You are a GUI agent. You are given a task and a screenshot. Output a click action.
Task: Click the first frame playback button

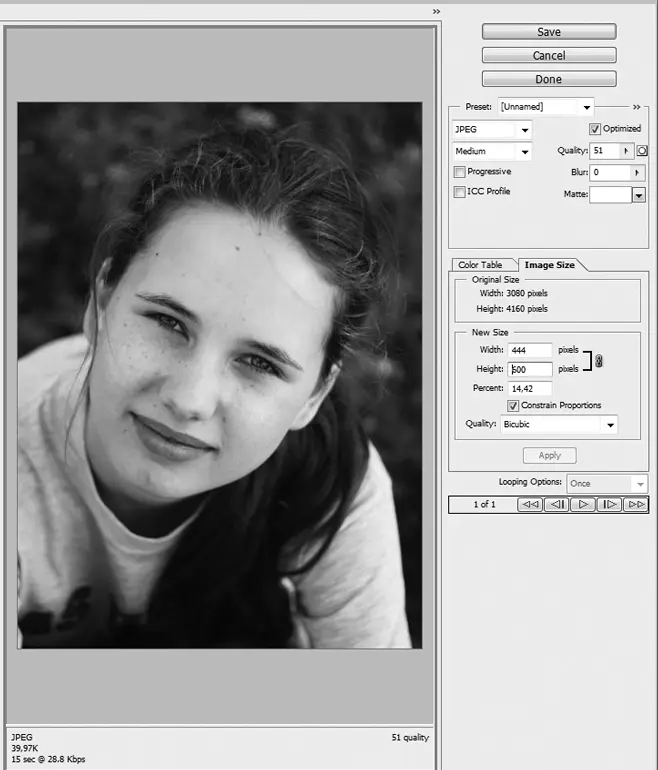(530, 505)
